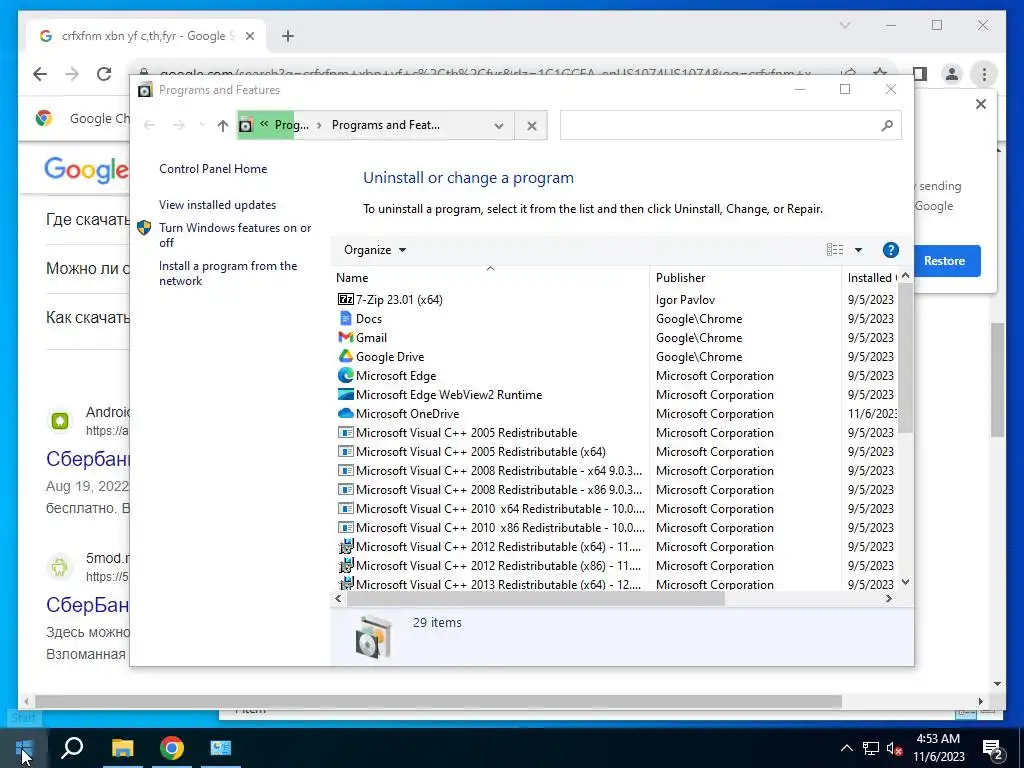Open Chrome tab search chevron
Screen dimensions: 1024x768
pyautogui.click(x=844, y=25)
